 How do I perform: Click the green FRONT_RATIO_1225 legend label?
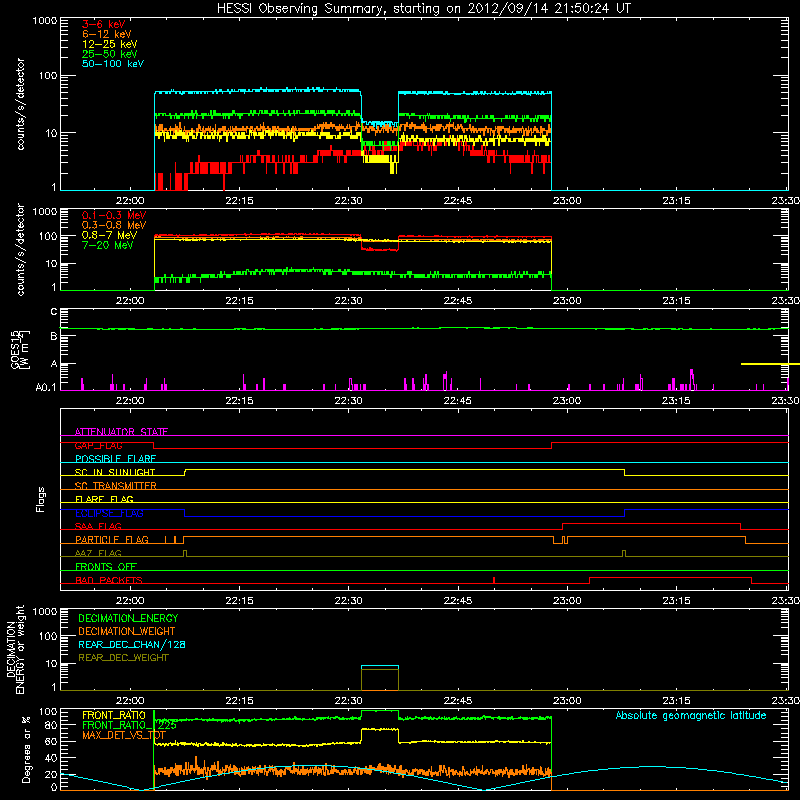(x=130, y=725)
